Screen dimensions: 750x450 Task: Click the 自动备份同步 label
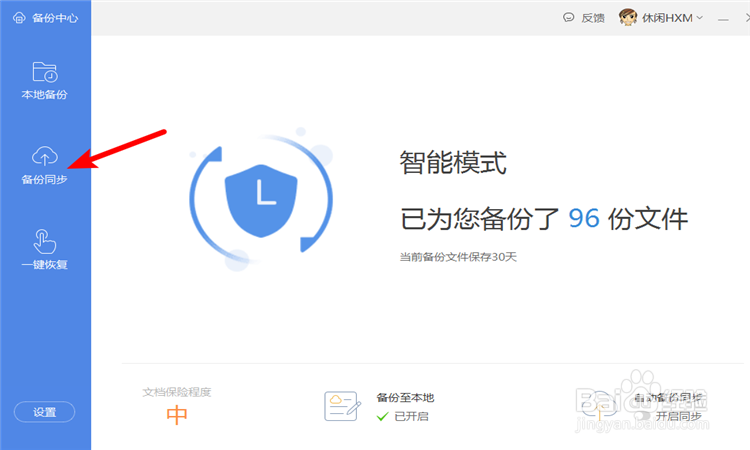[668, 397]
